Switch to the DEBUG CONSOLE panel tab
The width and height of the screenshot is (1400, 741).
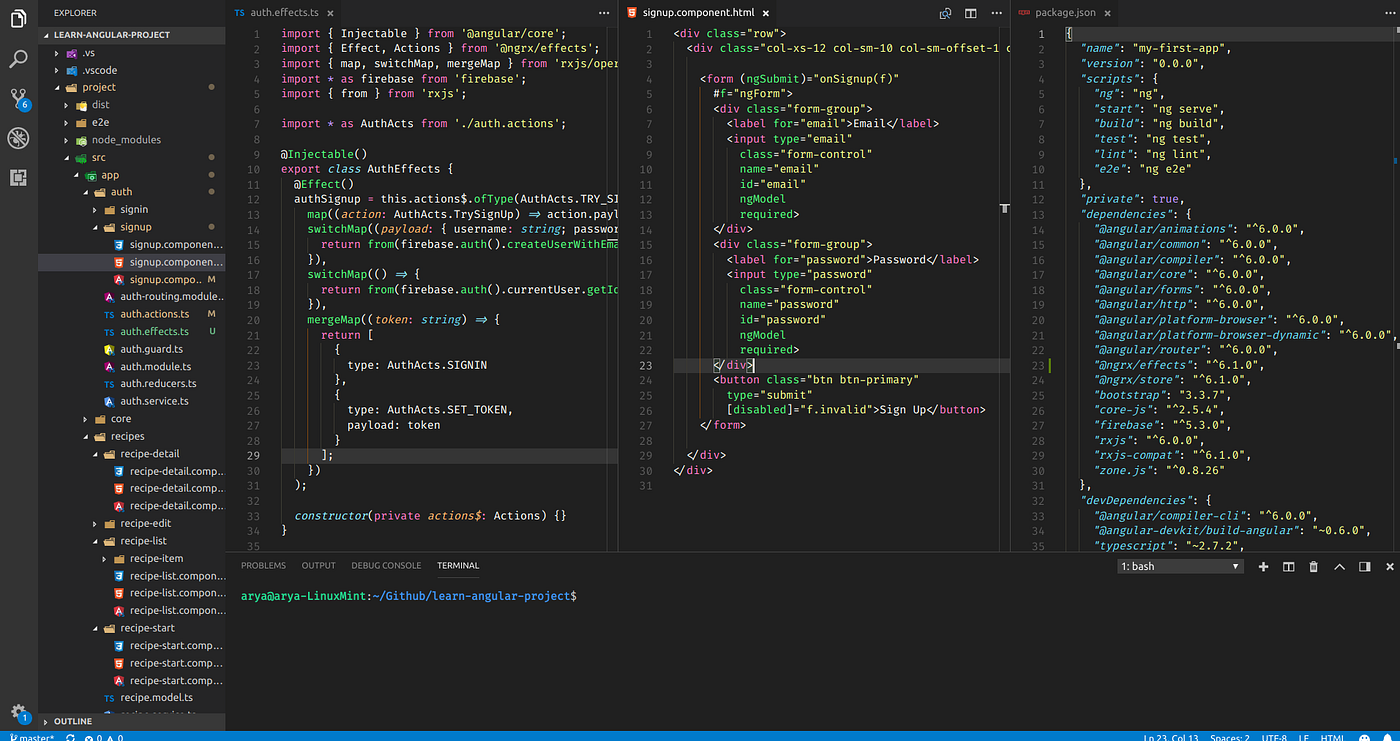[x=386, y=566]
